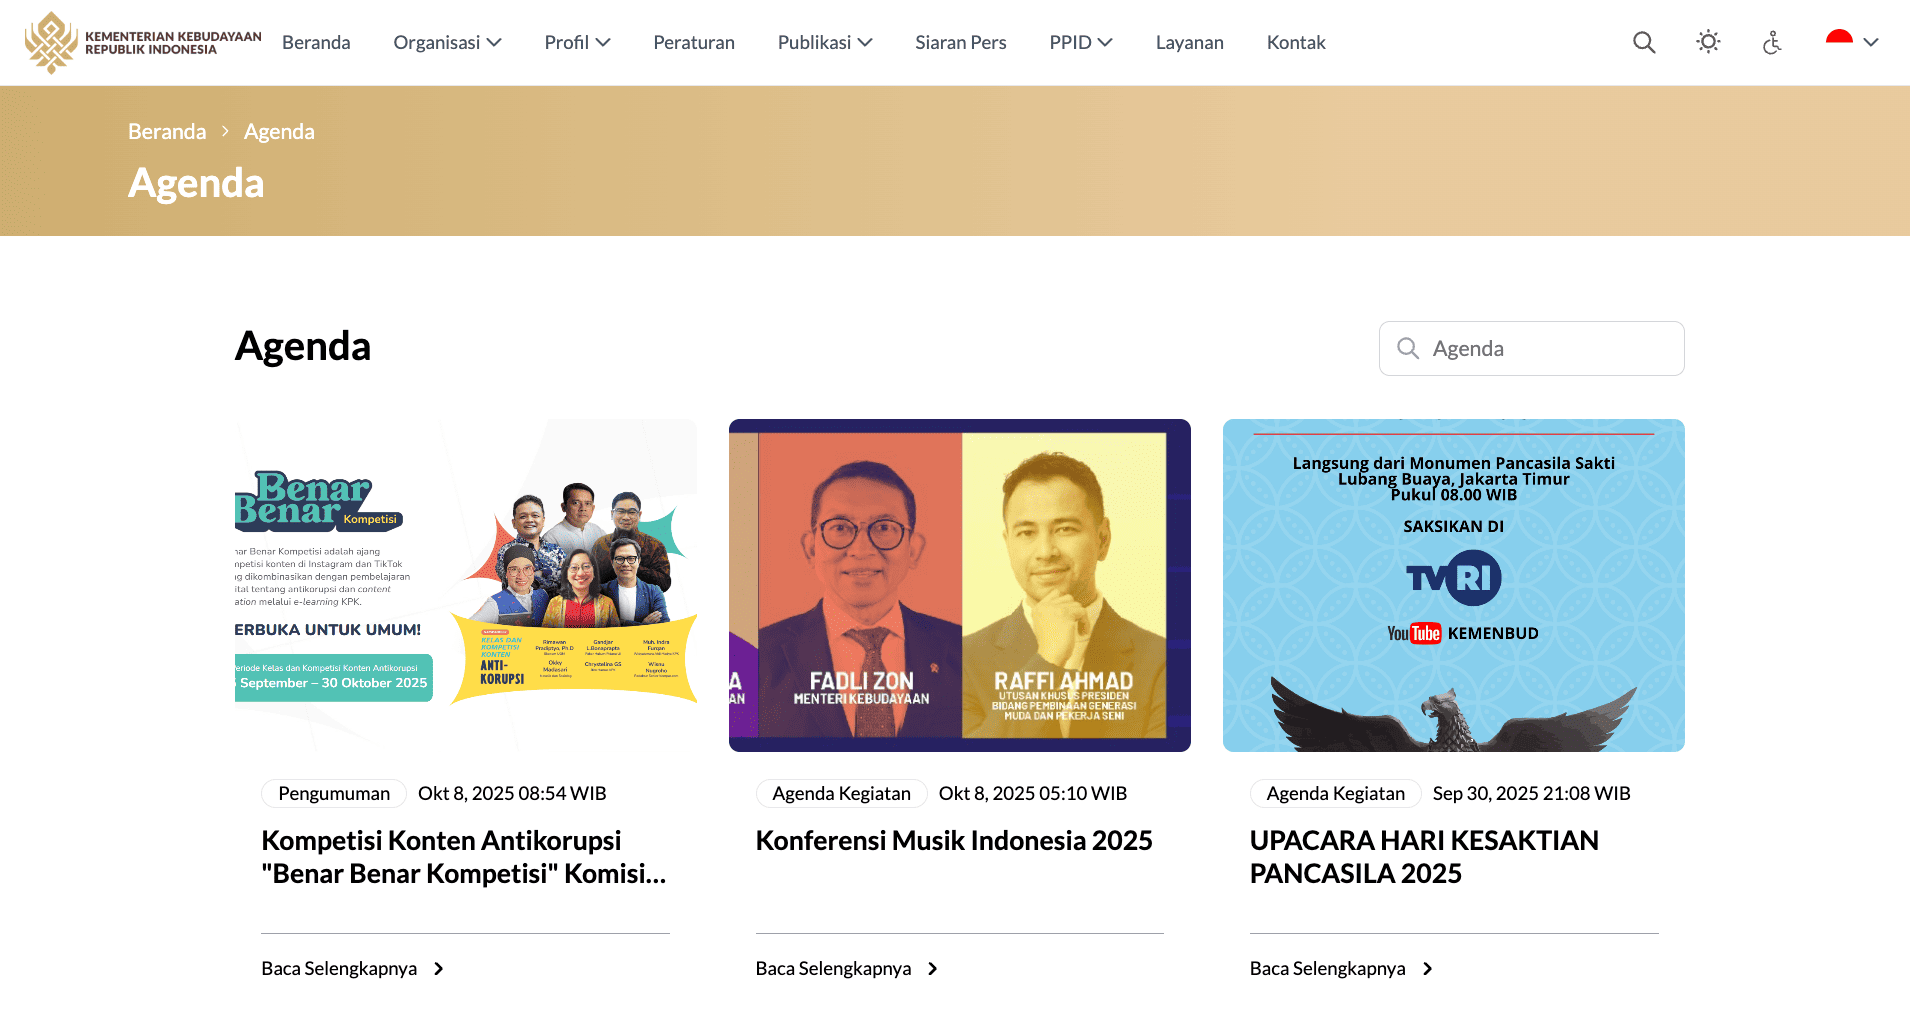This screenshot has width=1910, height=1012.
Task: Click Beranda breadcrumb link
Action: tap(167, 131)
